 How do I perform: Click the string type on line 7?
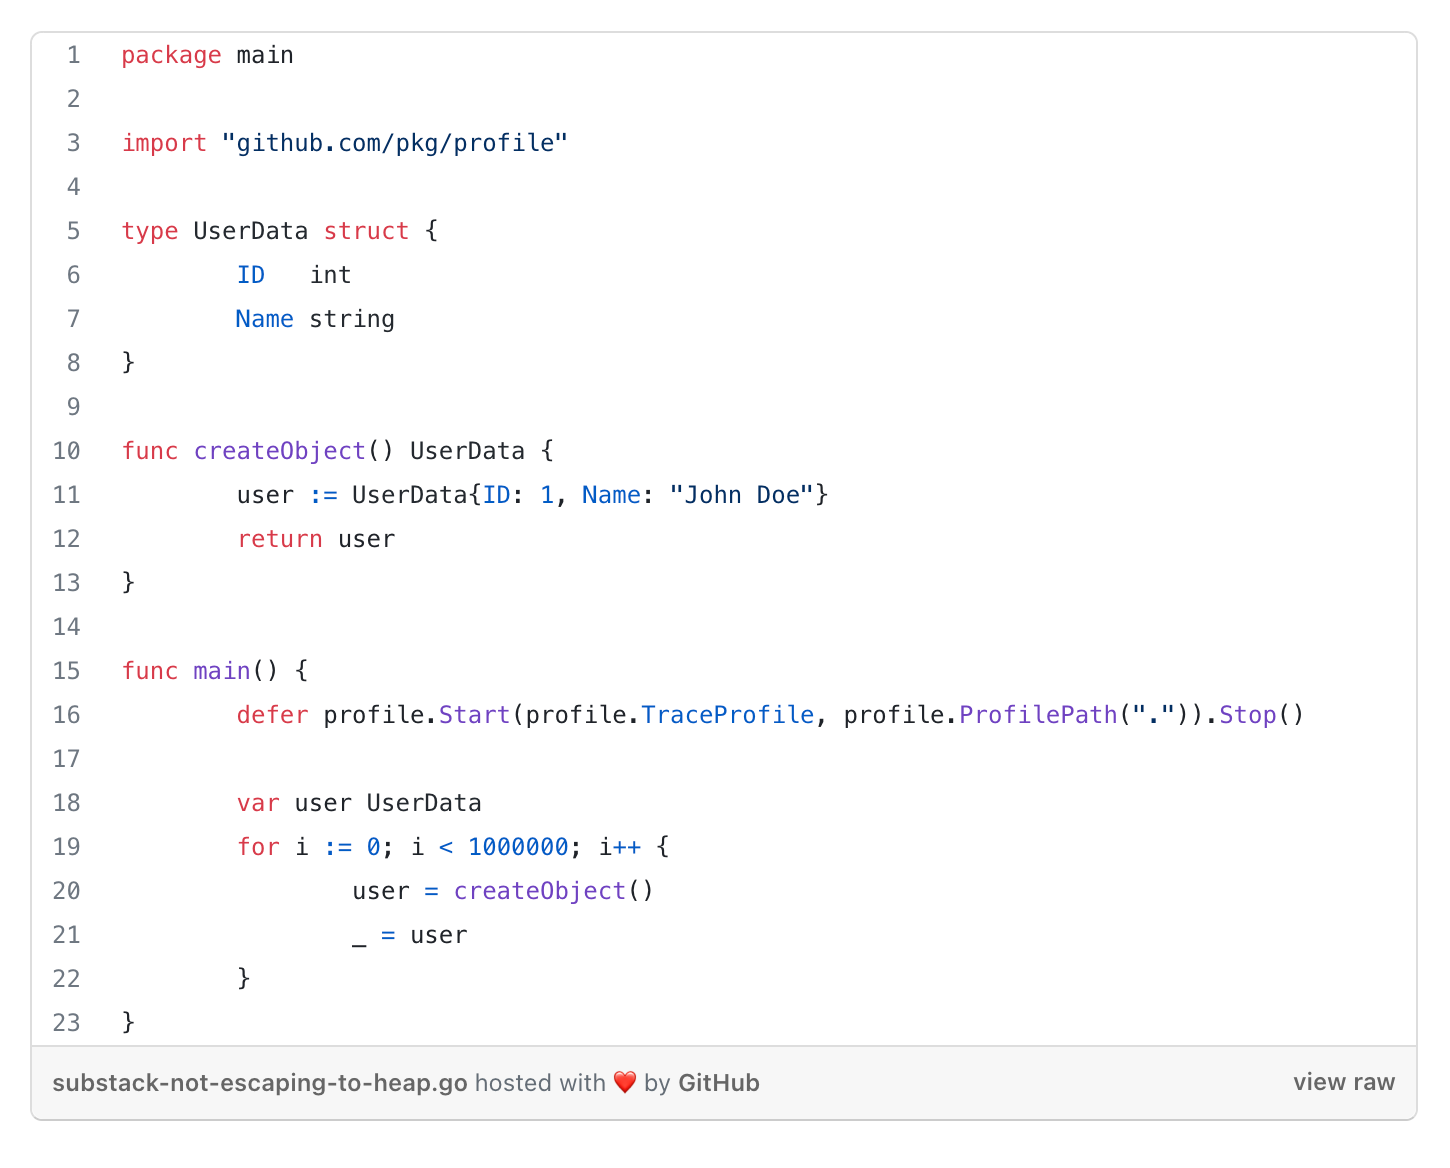tap(352, 320)
